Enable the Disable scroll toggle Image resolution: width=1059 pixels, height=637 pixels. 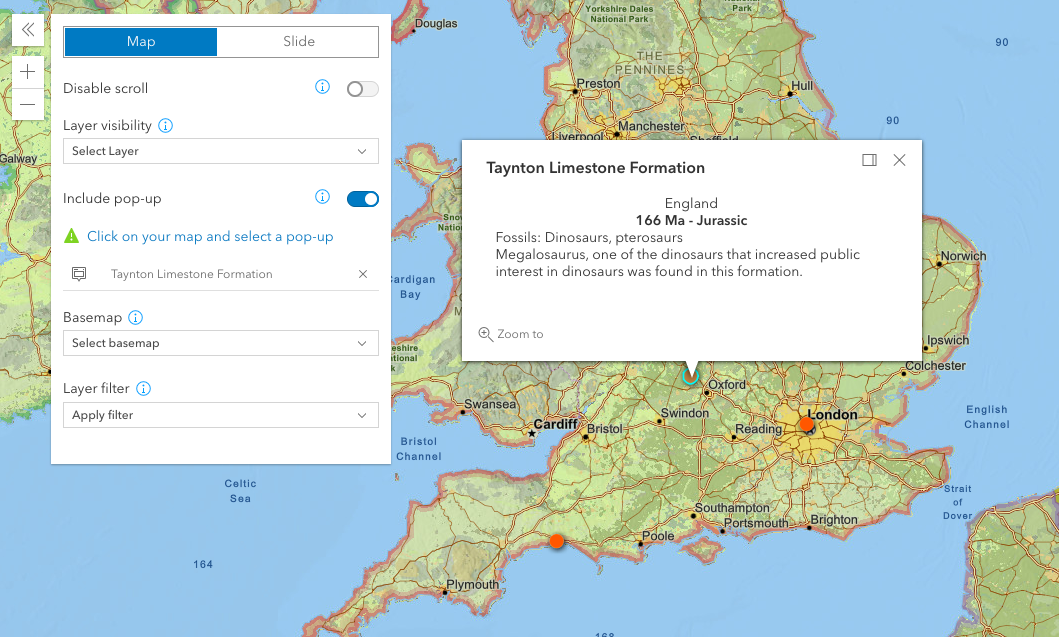point(362,89)
